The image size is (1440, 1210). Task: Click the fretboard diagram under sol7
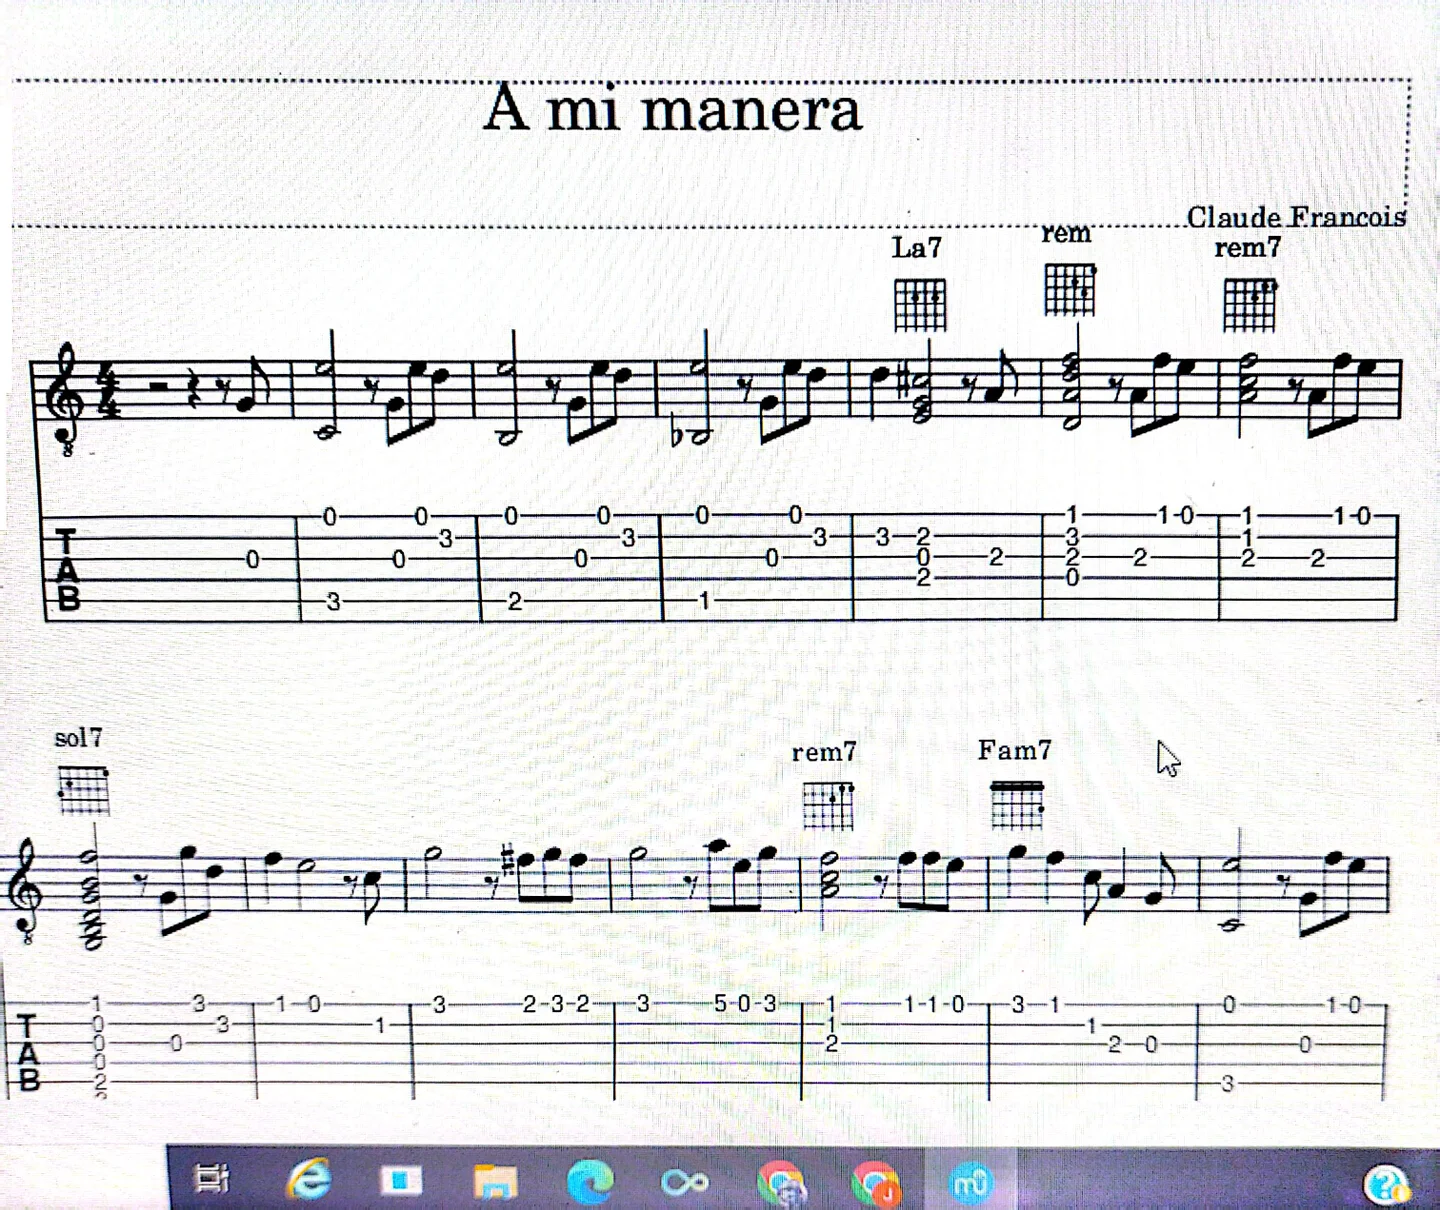[x=83, y=791]
